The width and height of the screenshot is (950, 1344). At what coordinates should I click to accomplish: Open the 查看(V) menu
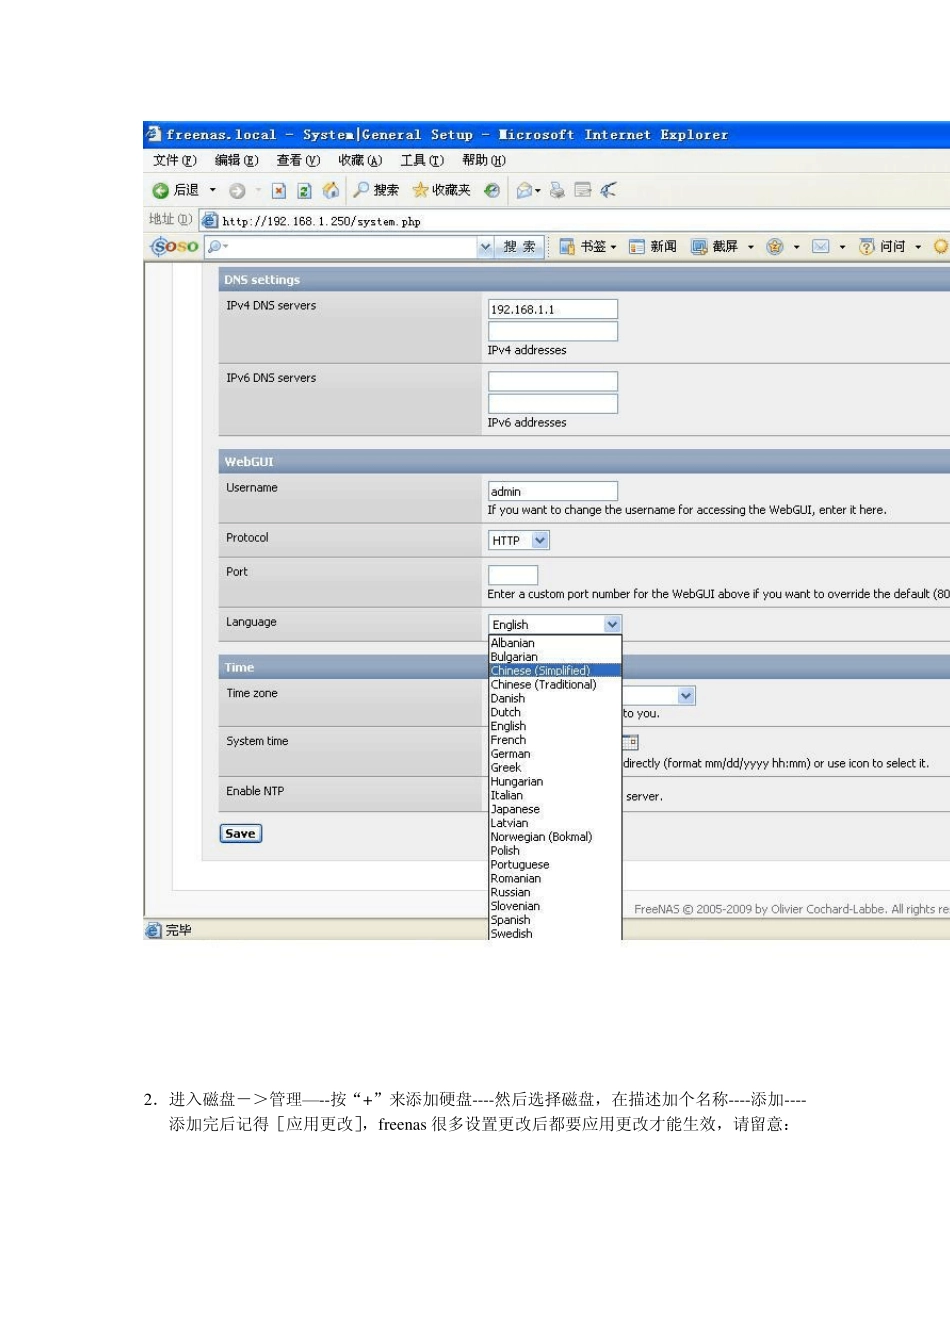[x=299, y=160]
